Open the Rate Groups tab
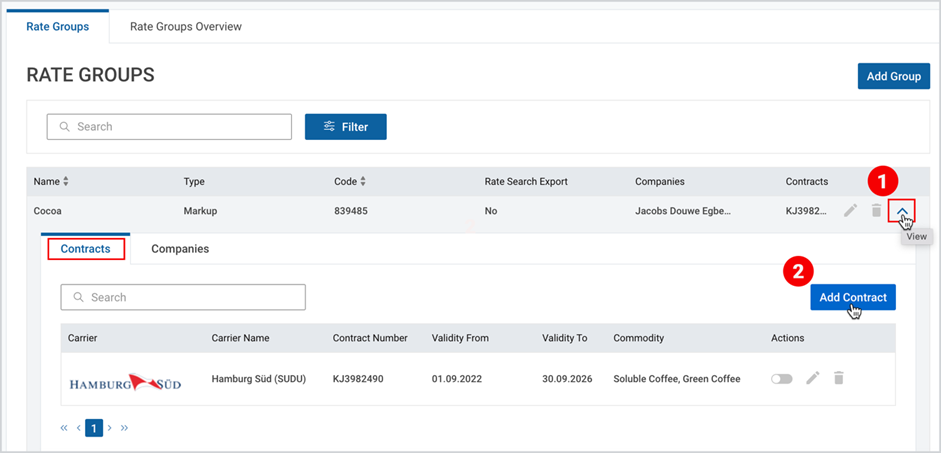The height and width of the screenshot is (453, 941). click(x=58, y=26)
